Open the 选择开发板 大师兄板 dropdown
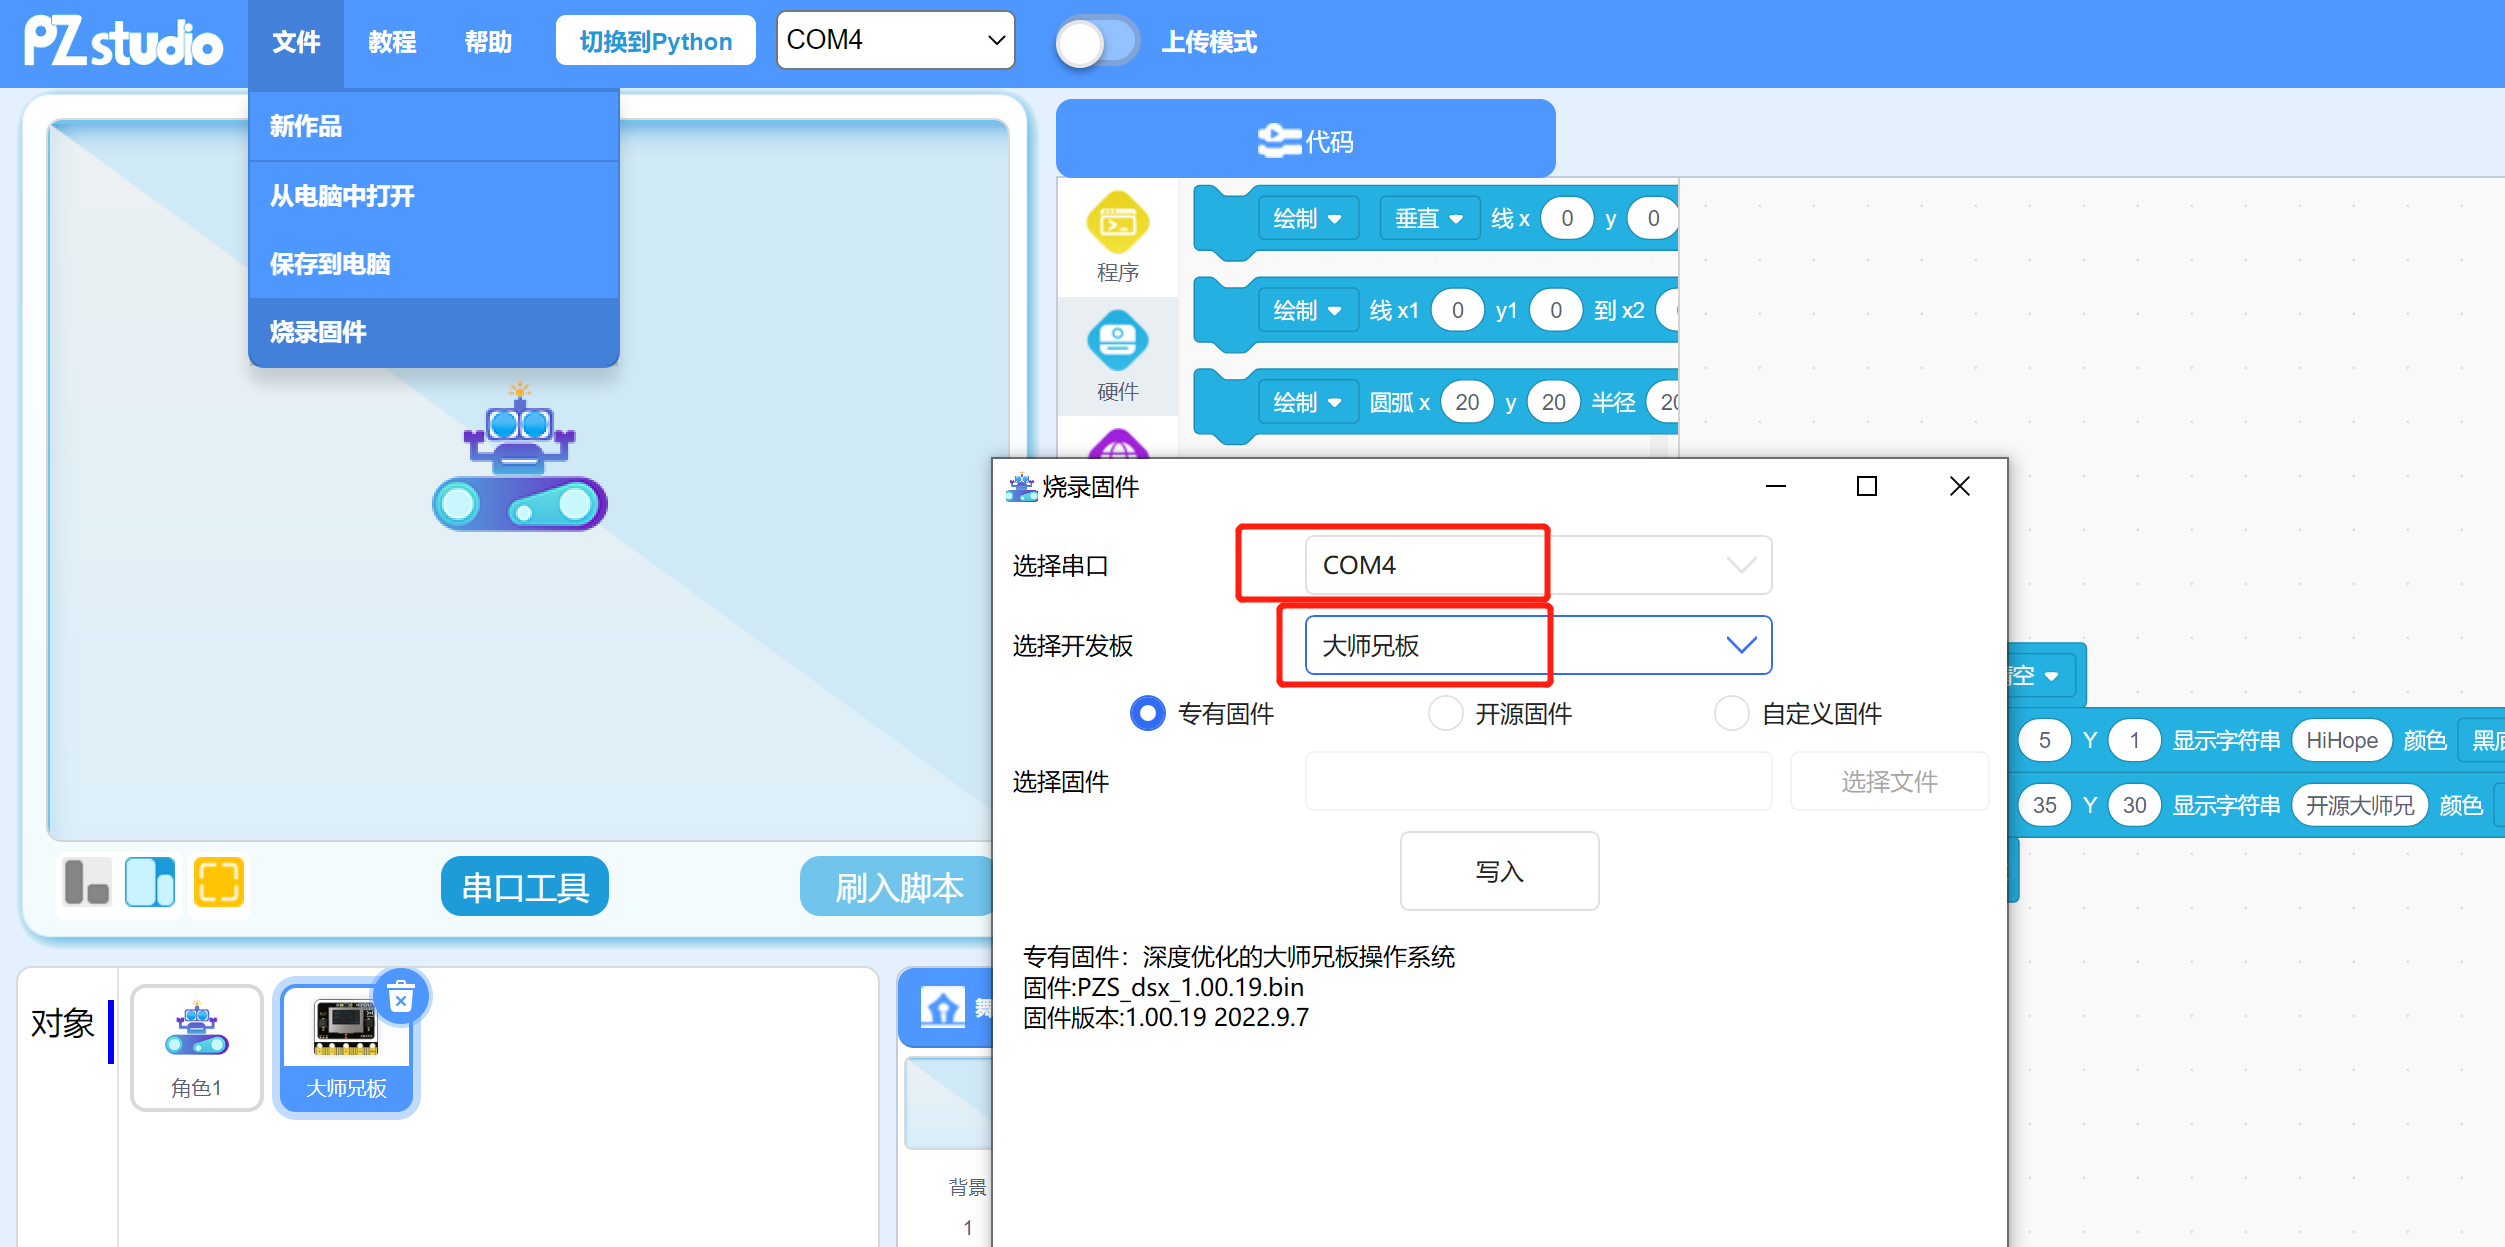This screenshot has width=2505, height=1247. pos(1538,646)
